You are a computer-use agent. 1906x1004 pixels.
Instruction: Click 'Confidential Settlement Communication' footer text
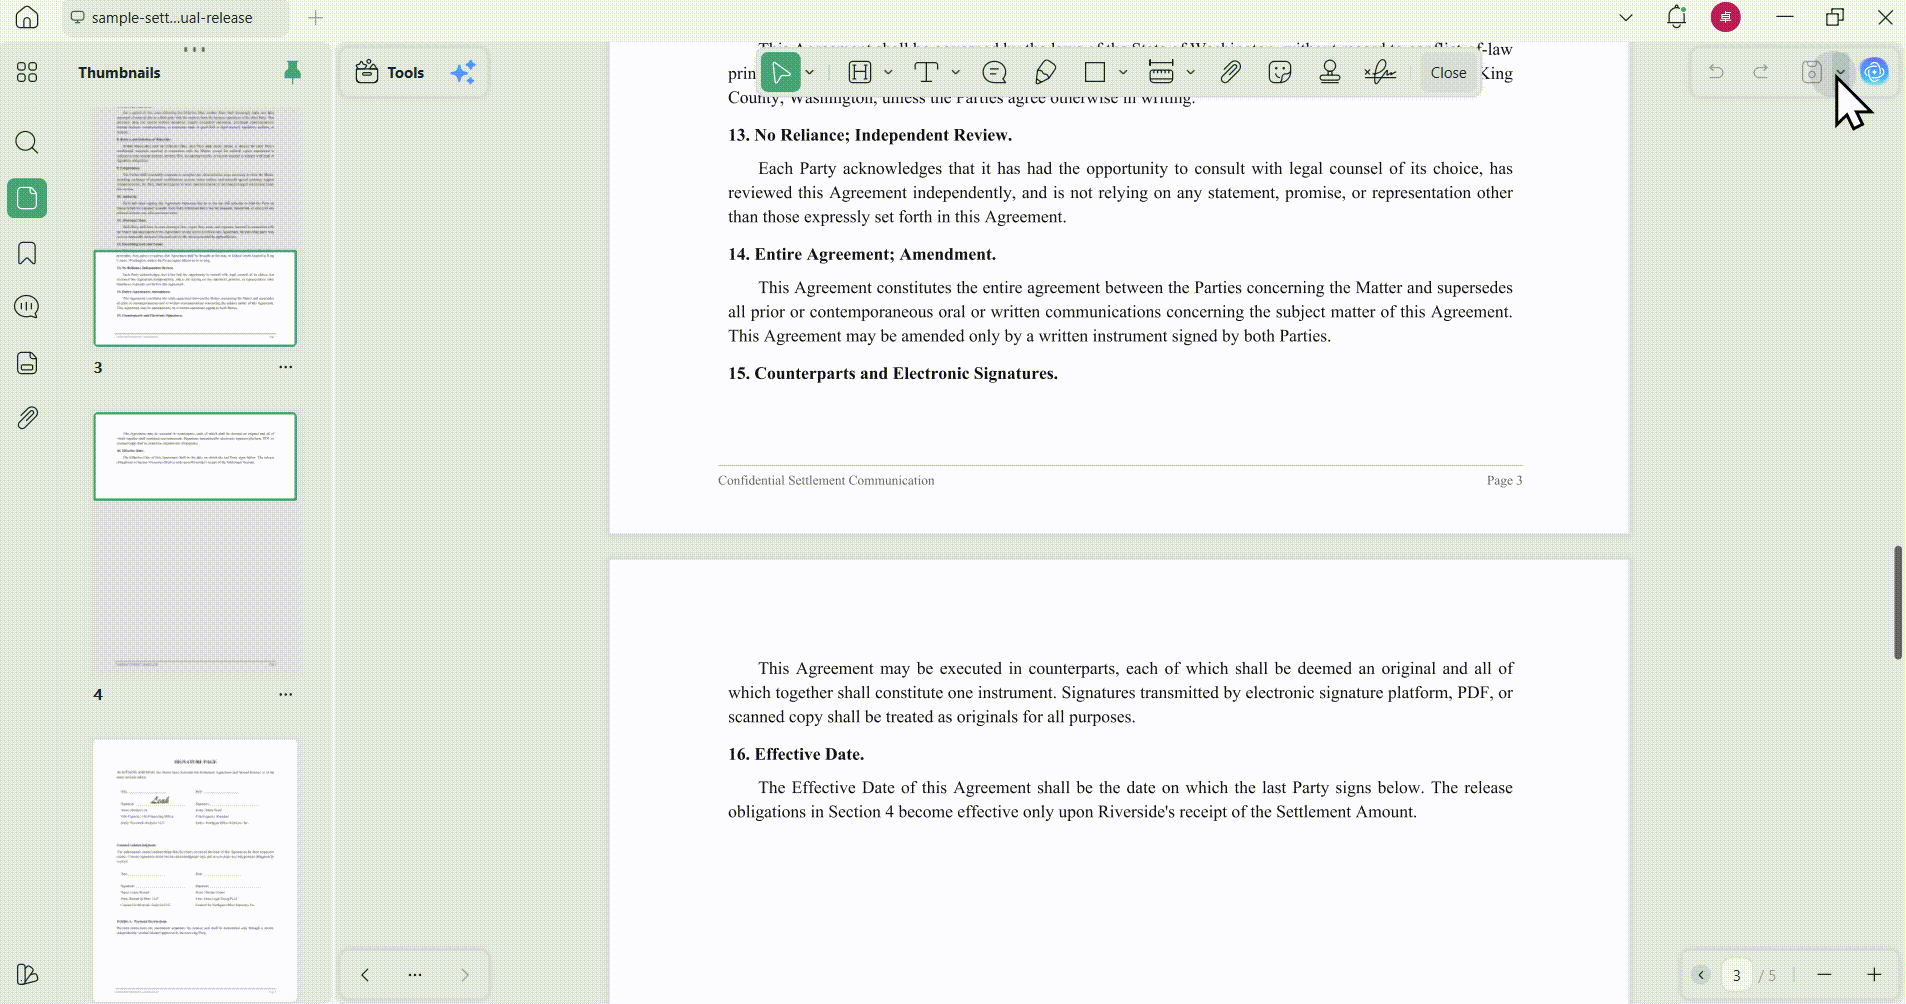(826, 481)
